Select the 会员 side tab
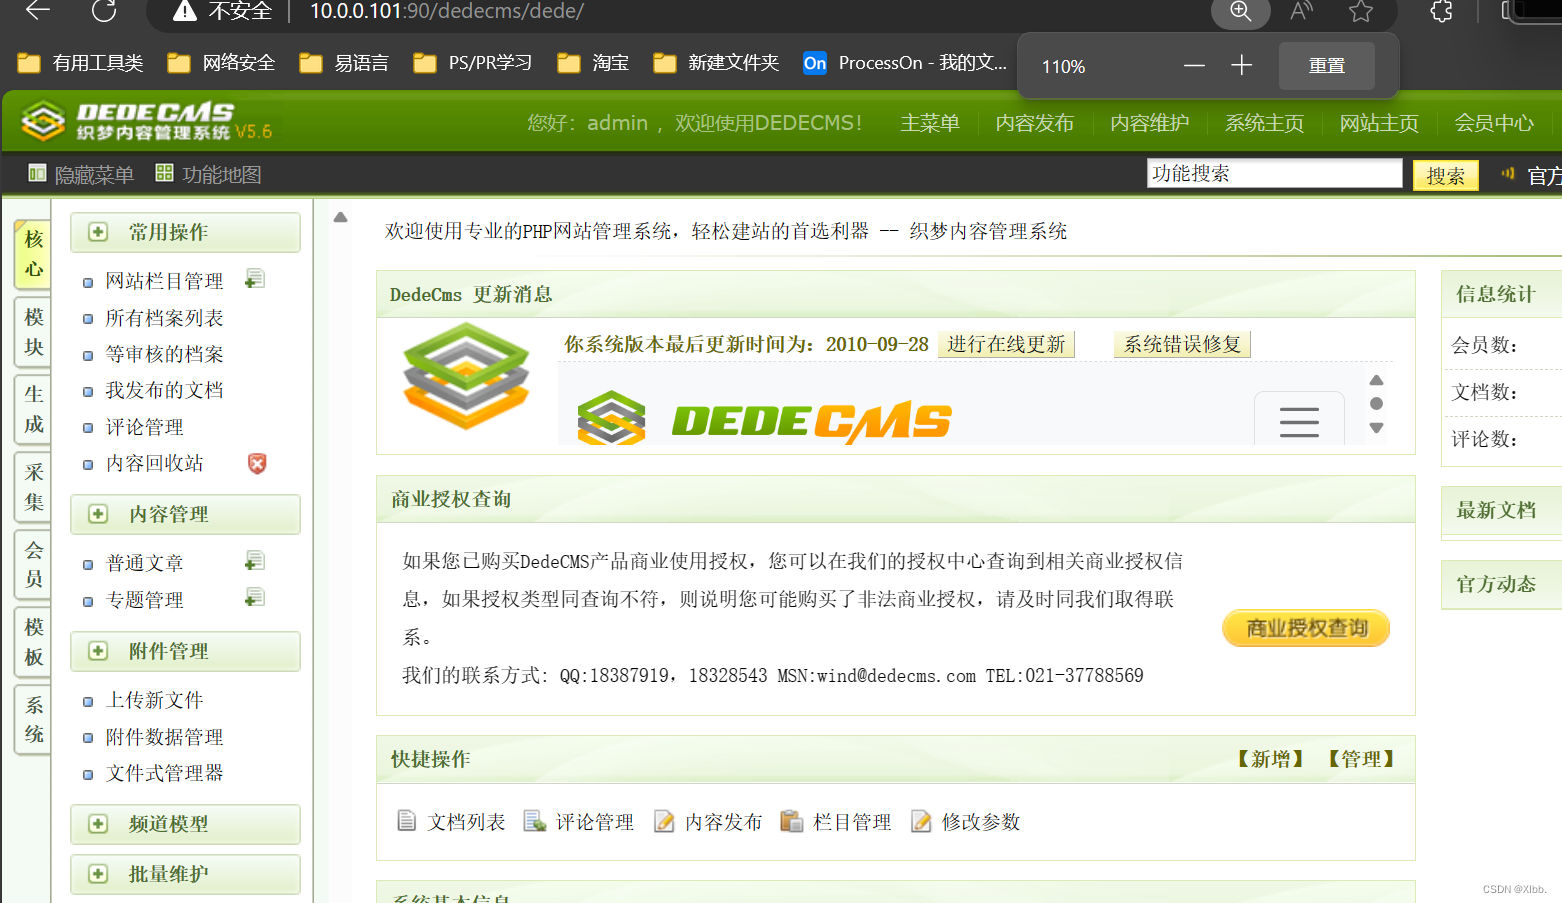This screenshot has height=903, width=1562. pos(33,565)
